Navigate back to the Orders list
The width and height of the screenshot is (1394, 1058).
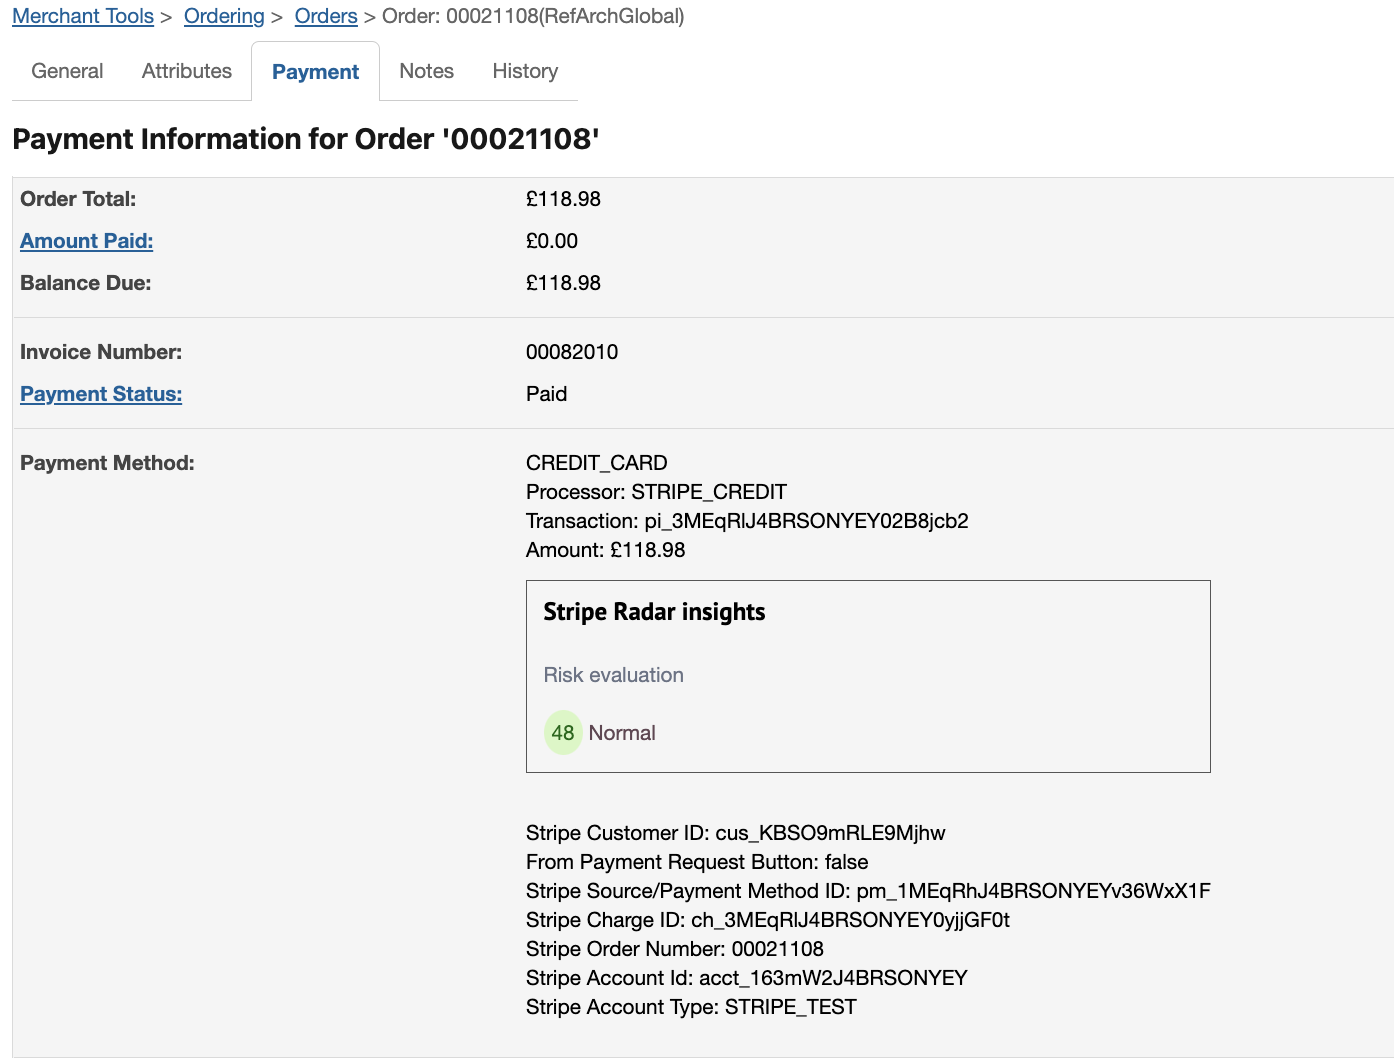[x=326, y=17]
